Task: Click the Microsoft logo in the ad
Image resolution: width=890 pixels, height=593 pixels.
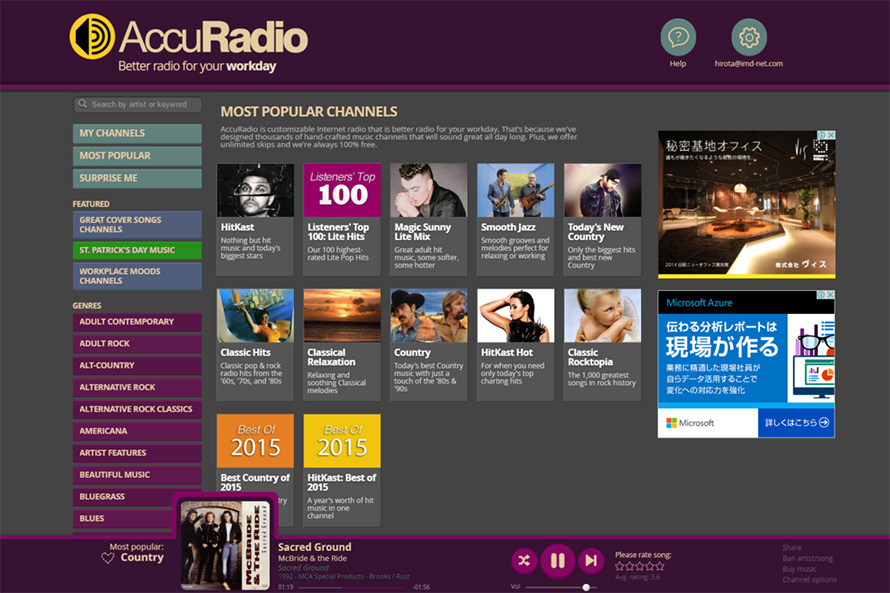Action: [x=690, y=423]
